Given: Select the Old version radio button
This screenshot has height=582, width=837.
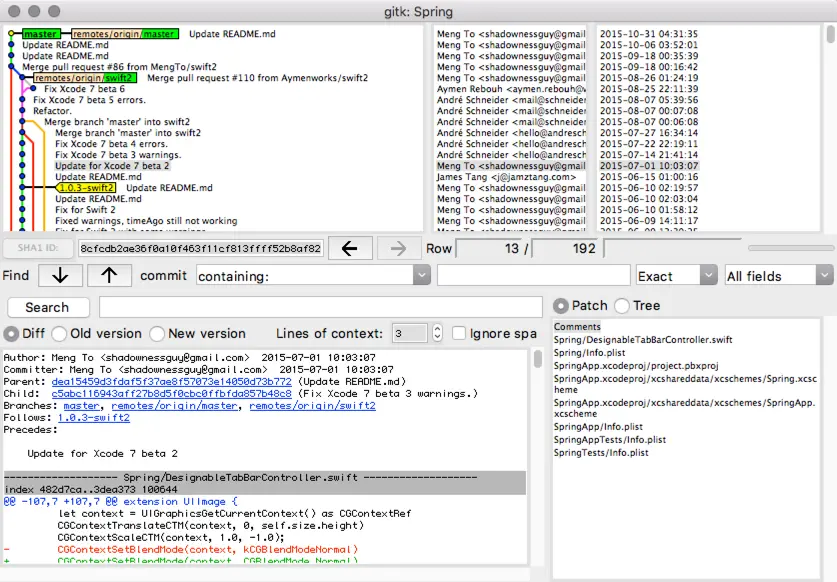Looking at the screenshot, I should (59, 334).
